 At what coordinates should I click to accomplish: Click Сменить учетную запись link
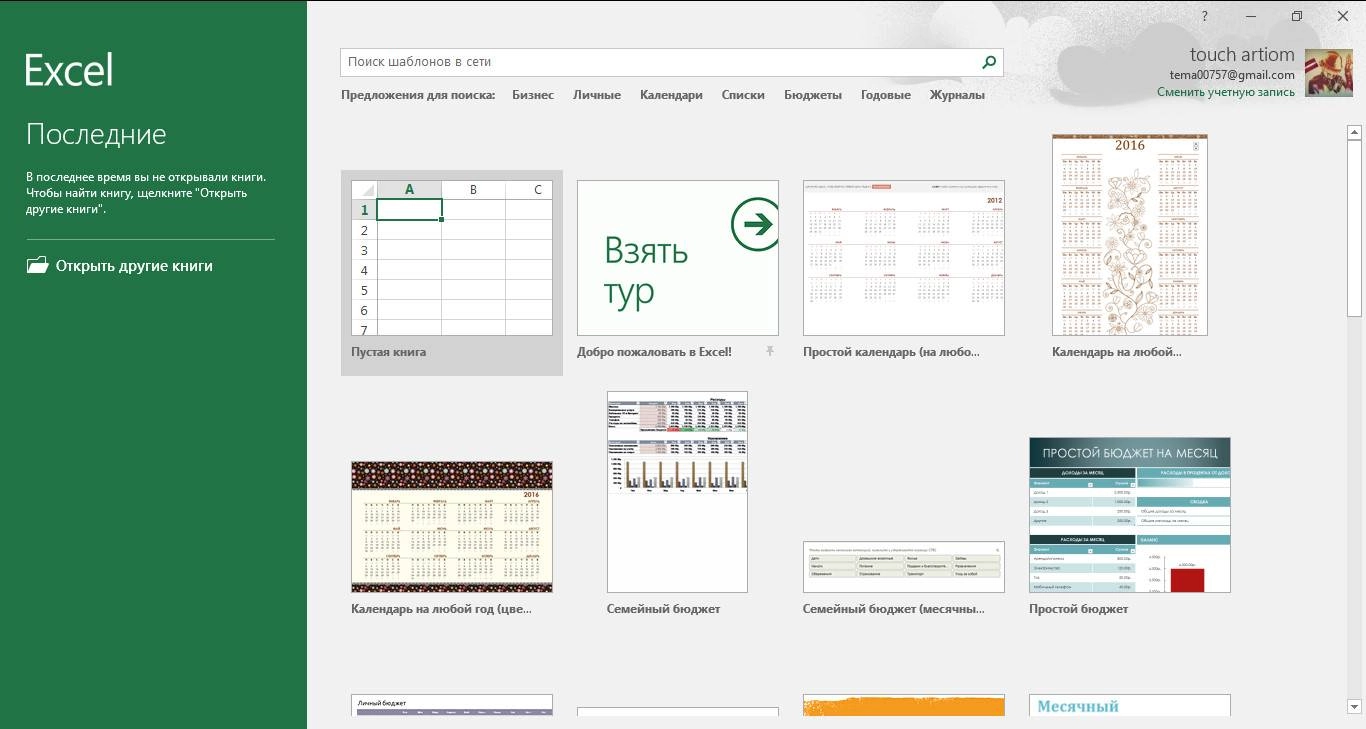[x=1226, y=92]
